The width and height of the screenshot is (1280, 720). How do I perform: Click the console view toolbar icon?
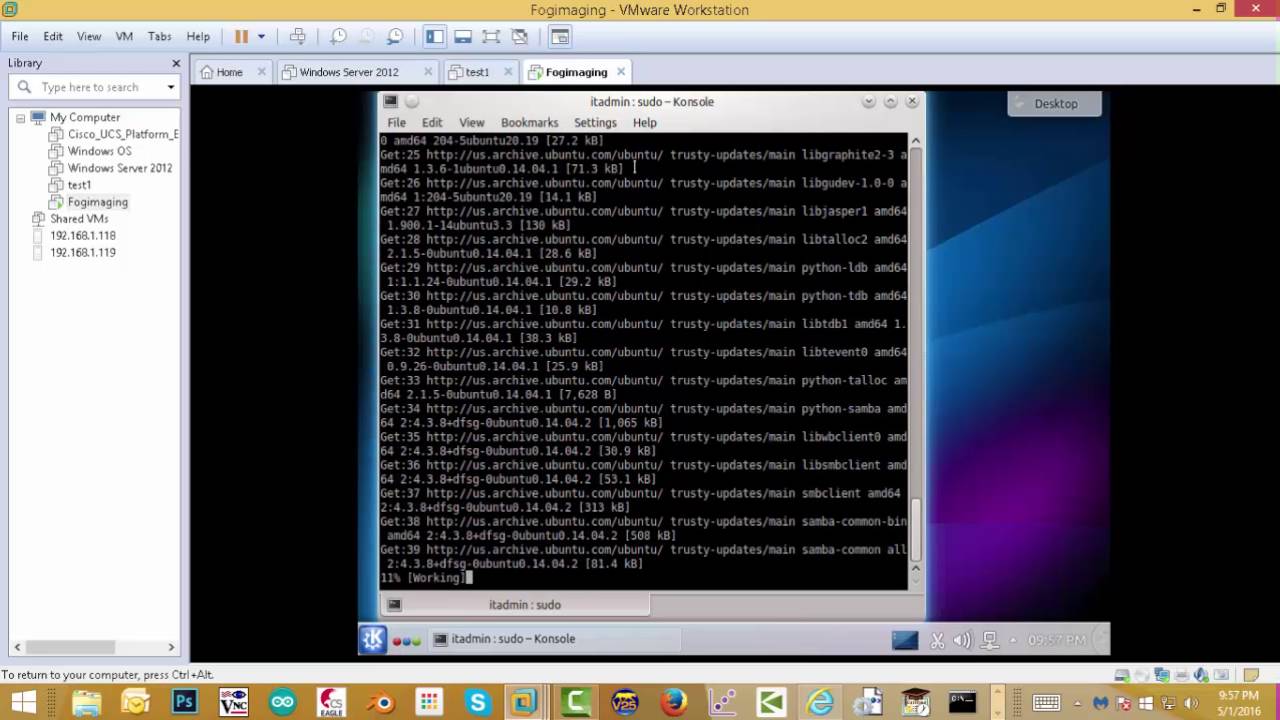tap(560, 36)
